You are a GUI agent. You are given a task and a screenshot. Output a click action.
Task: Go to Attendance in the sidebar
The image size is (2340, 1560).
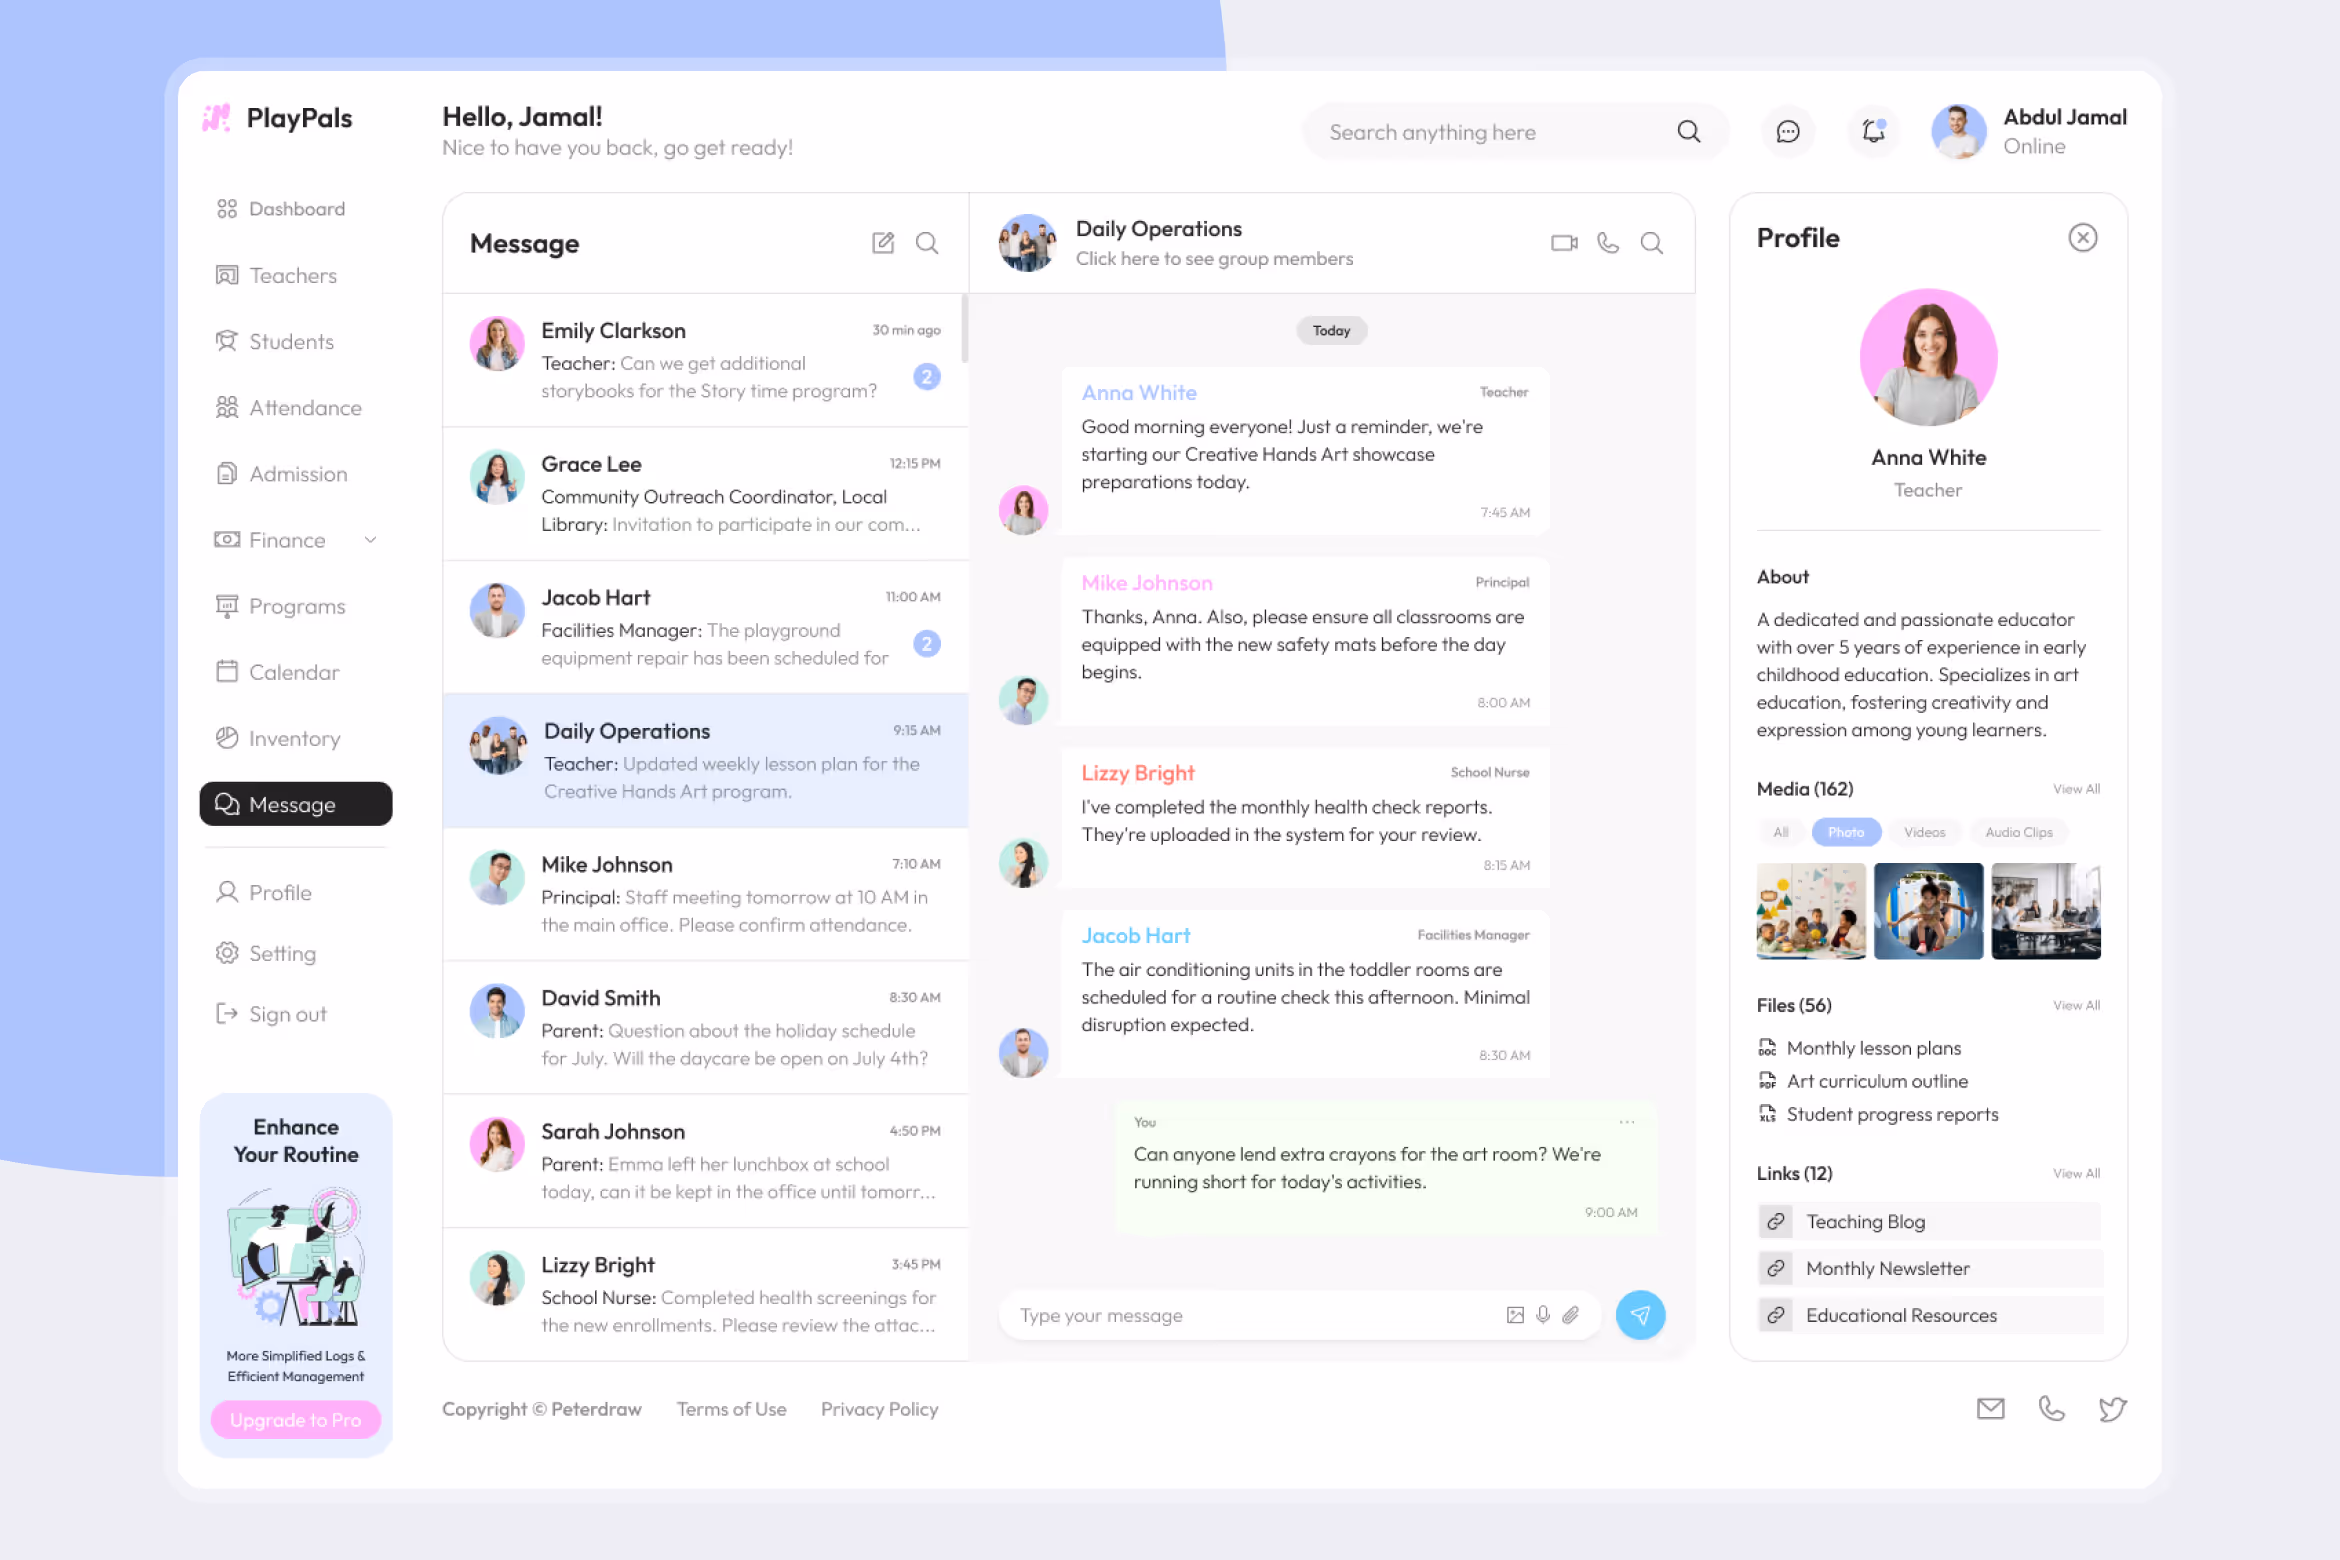click(304, 408)
